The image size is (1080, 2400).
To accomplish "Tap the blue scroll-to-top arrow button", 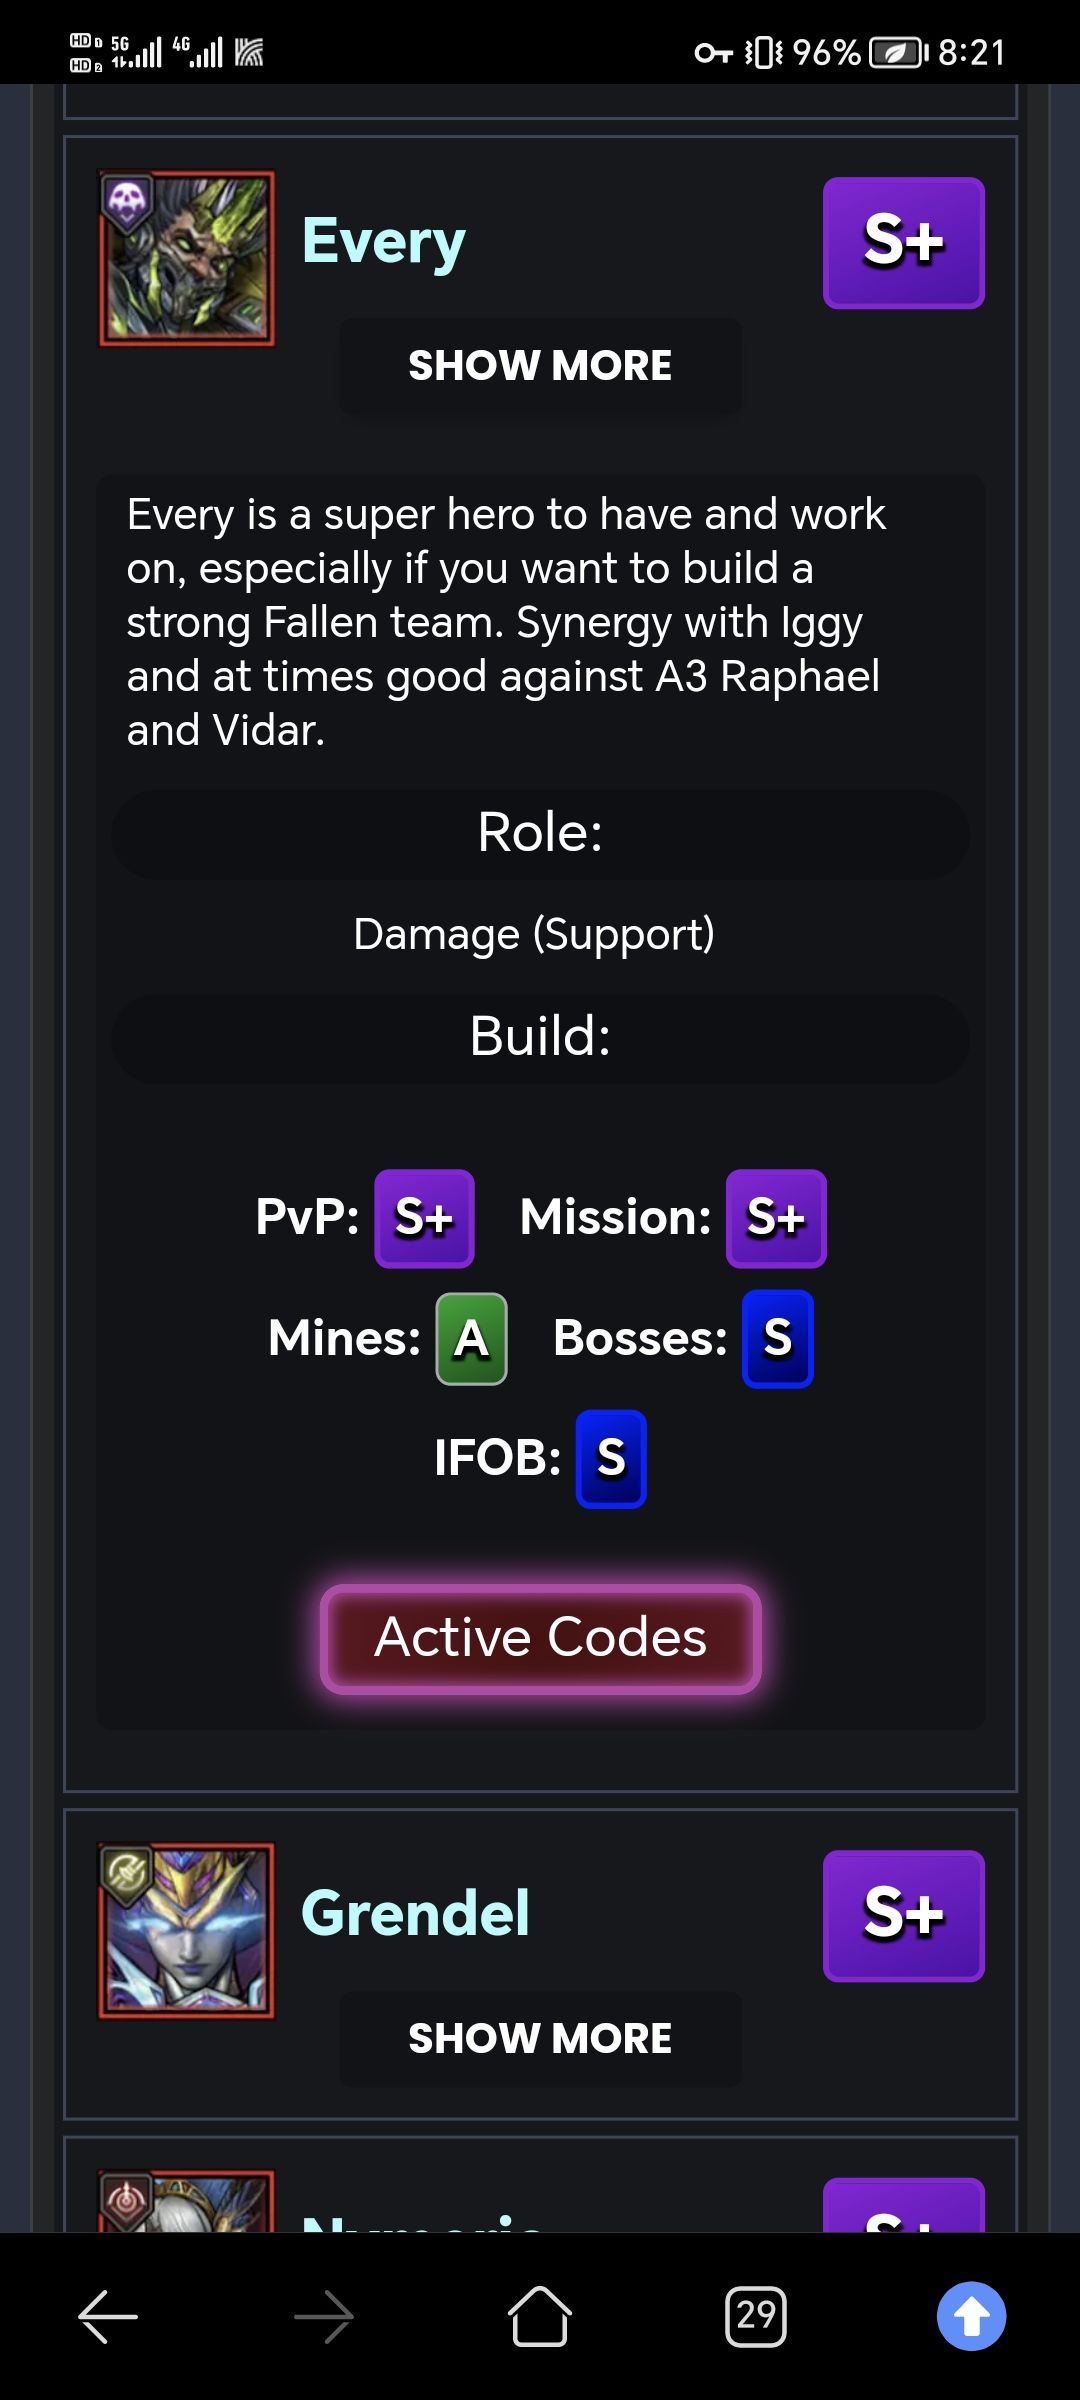I will [x=971, y=2316].
